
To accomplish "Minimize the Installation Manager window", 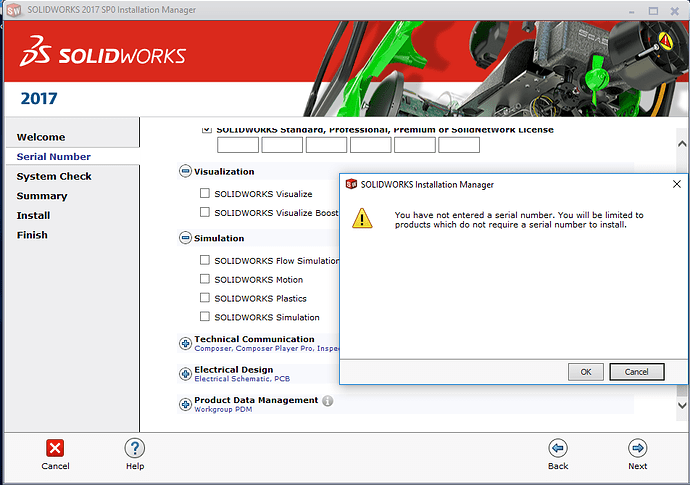I will (x=632, y=11).
